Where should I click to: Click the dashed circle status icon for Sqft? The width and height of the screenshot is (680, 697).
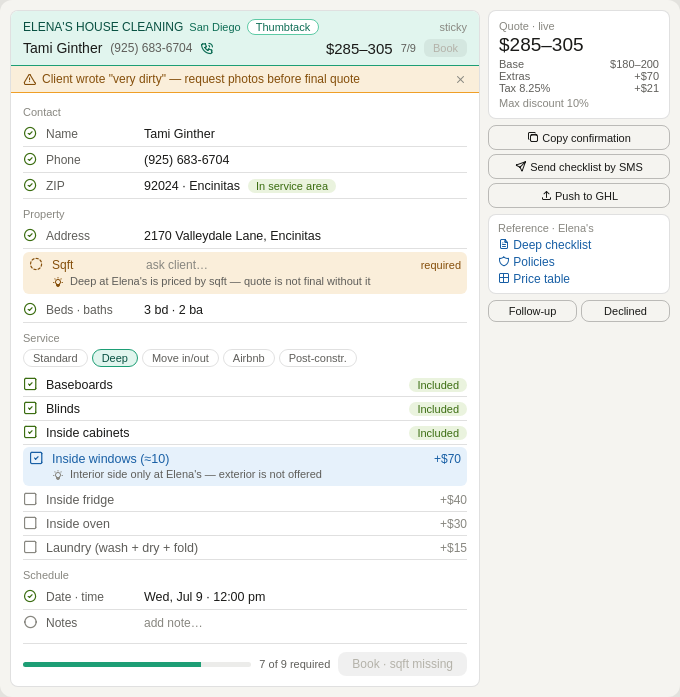(x=36, y=264)
